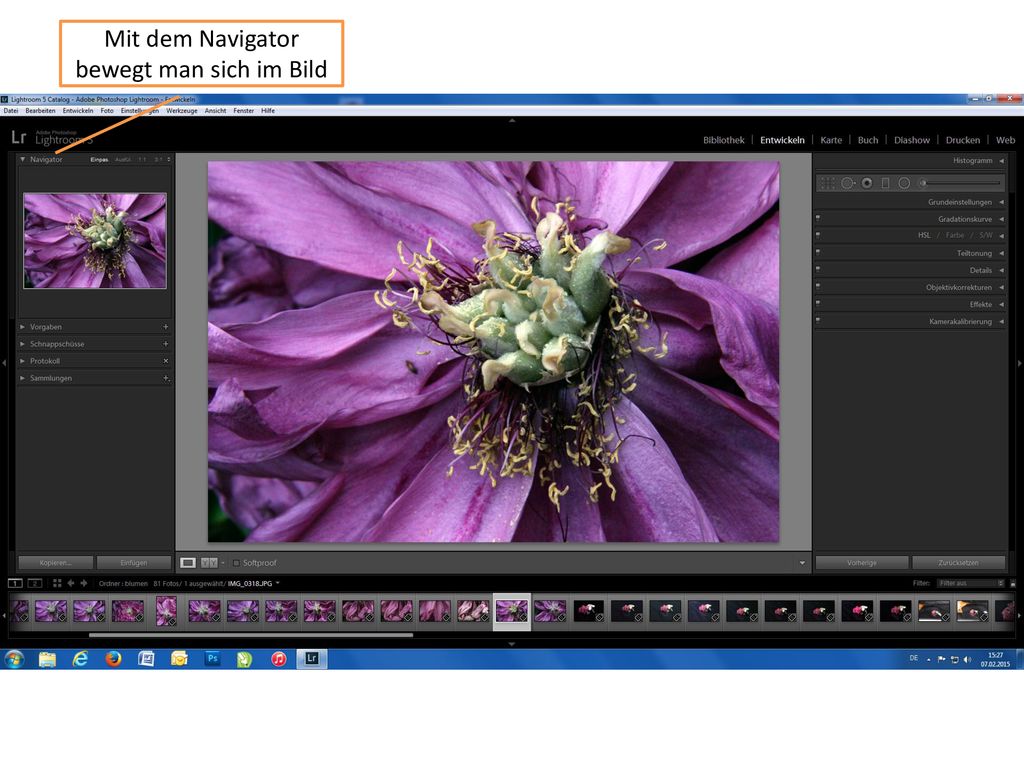Toggle the Details panel switch
Screen dimensions: 1024x768
pos(818,268)
